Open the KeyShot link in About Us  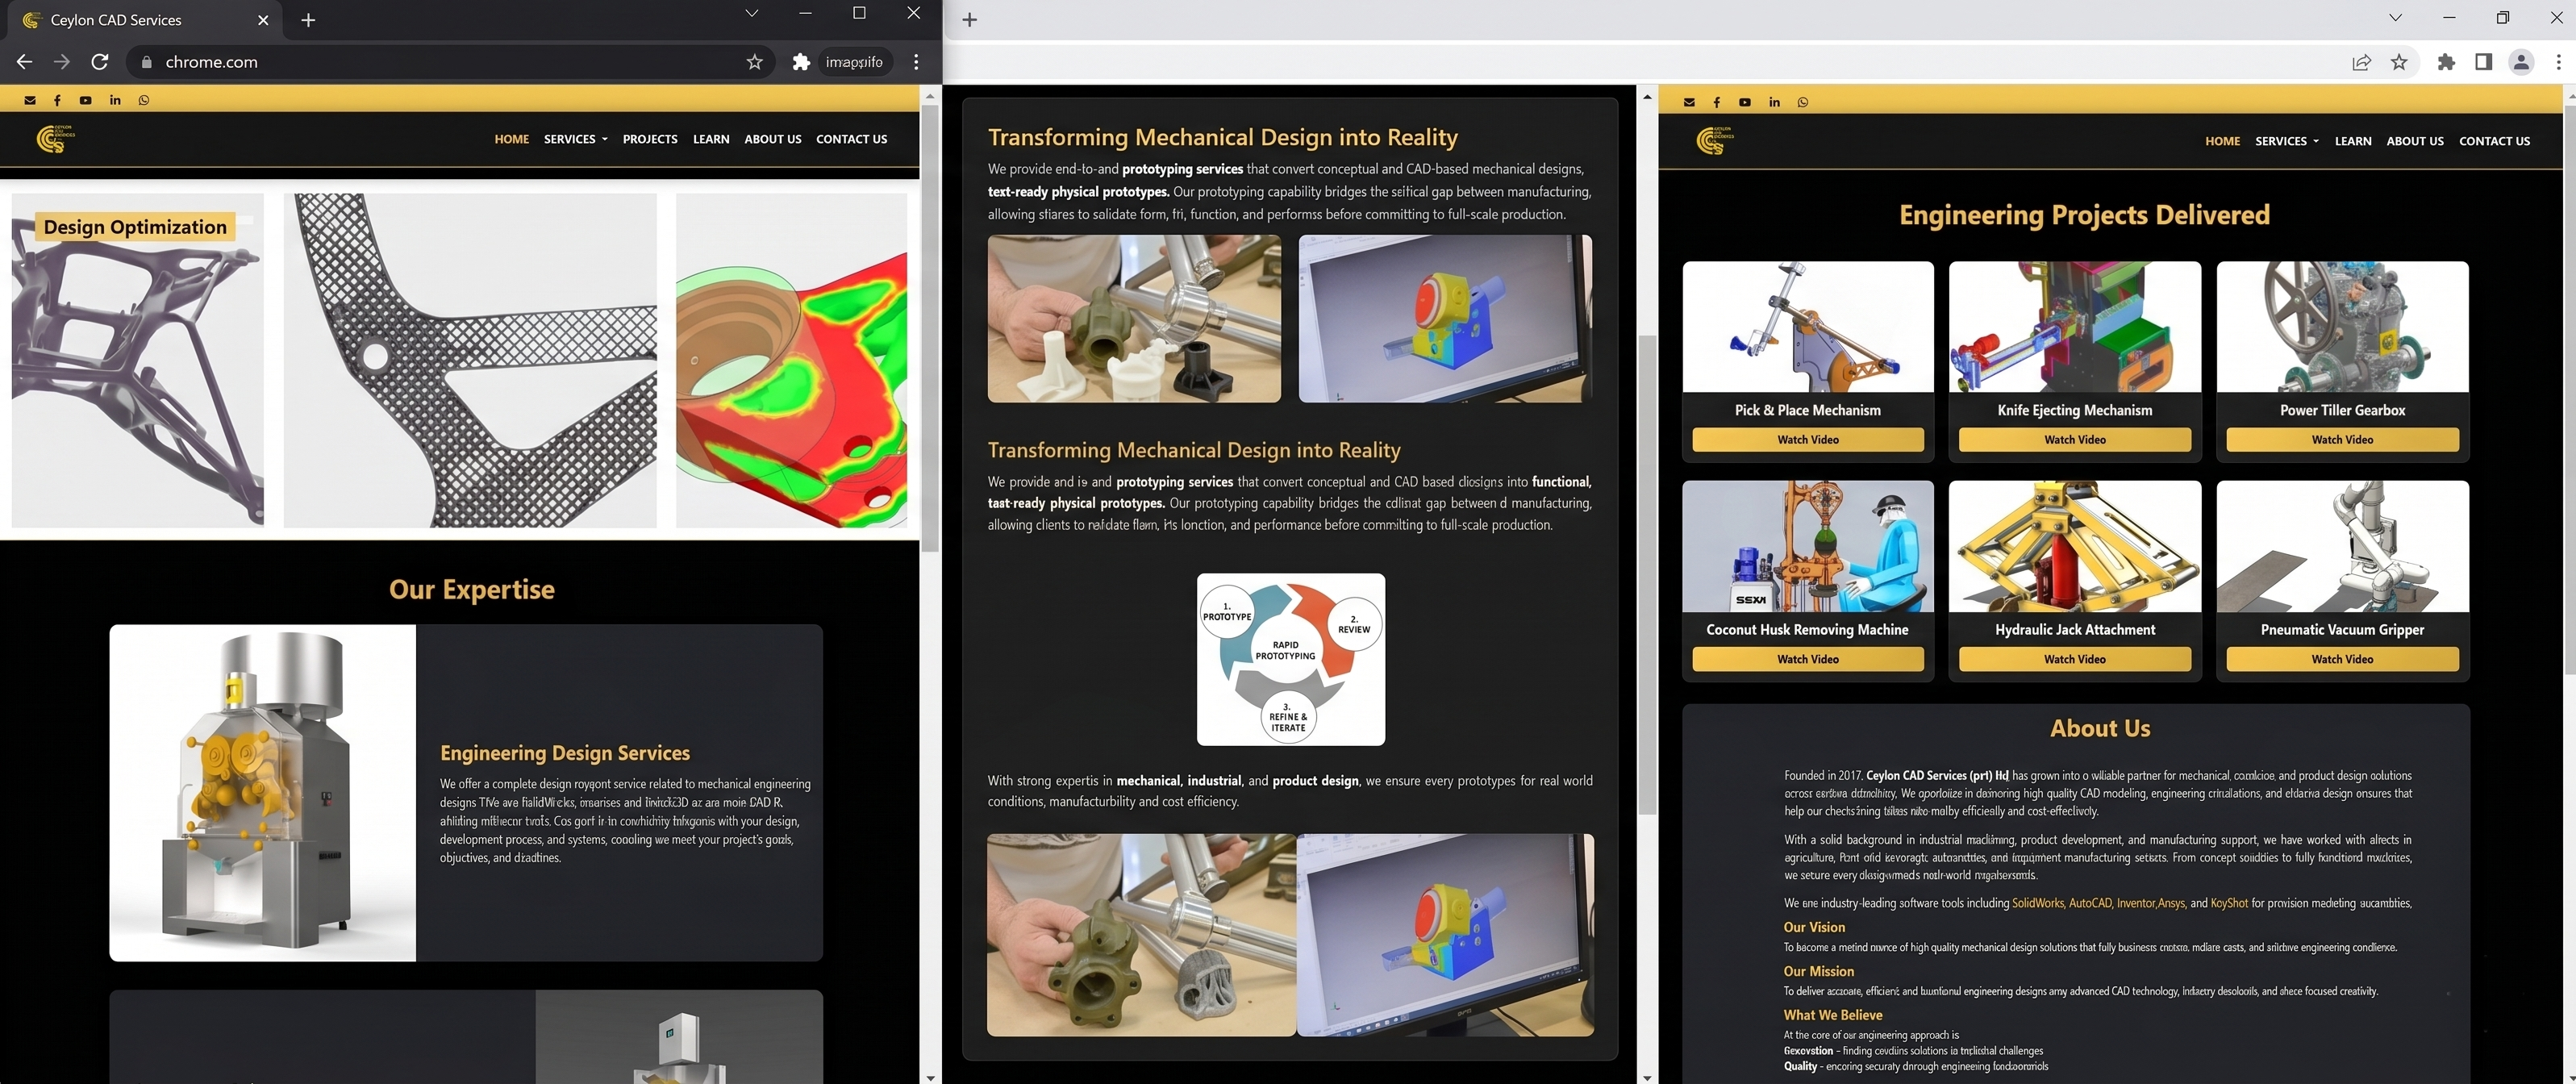point(2229,903)
